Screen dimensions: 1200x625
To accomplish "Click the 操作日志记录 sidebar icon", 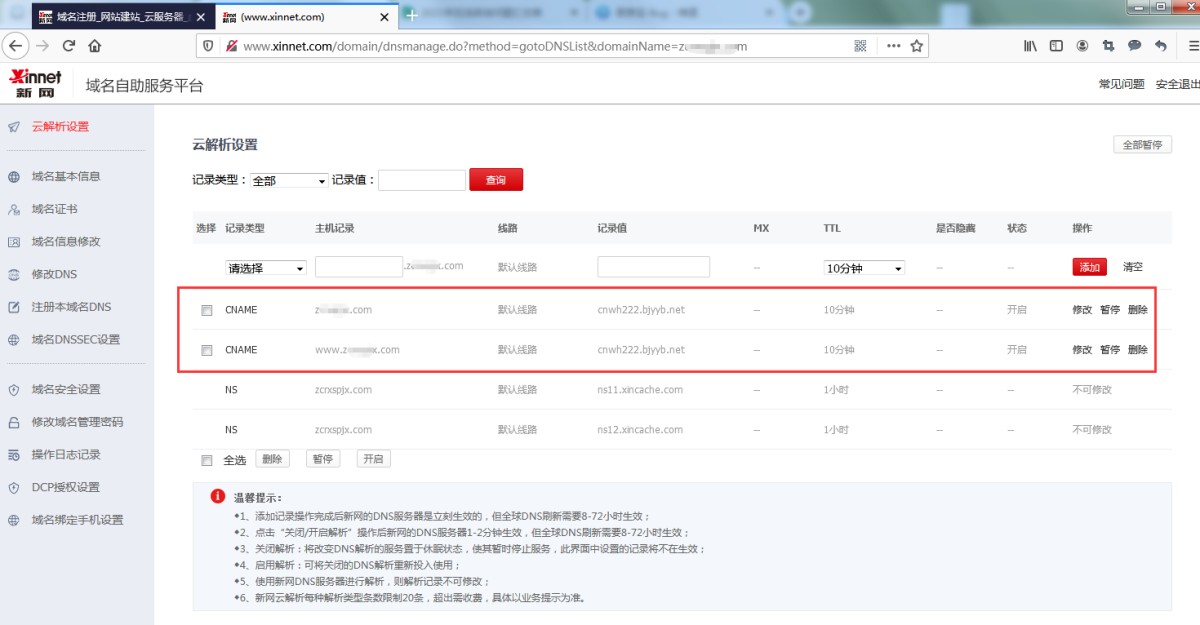I will (14, 455).
